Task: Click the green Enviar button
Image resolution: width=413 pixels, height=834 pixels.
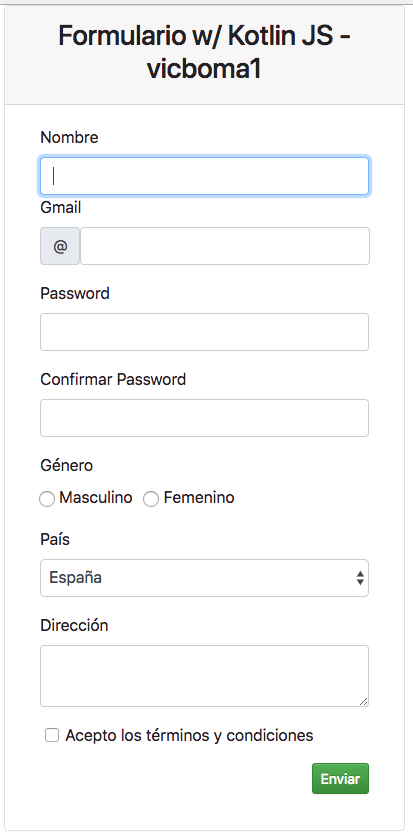Action: coord(340,779)
